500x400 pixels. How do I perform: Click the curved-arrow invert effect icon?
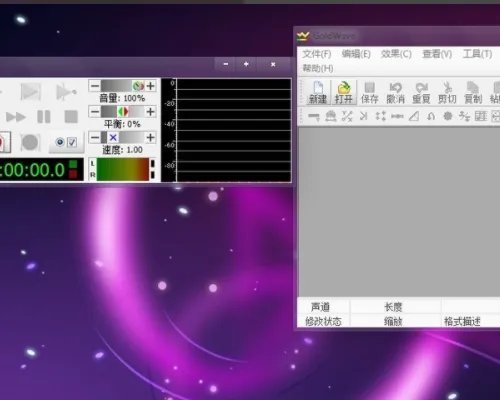click(431, 116)
